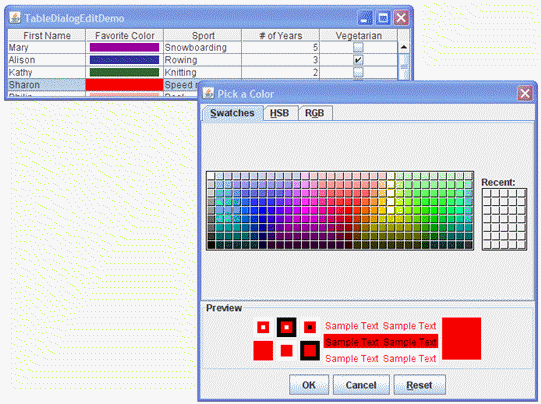
Task: Minimize the TableDialogEditDemo window
Action: pyautogui.click(x=365, y=18)
